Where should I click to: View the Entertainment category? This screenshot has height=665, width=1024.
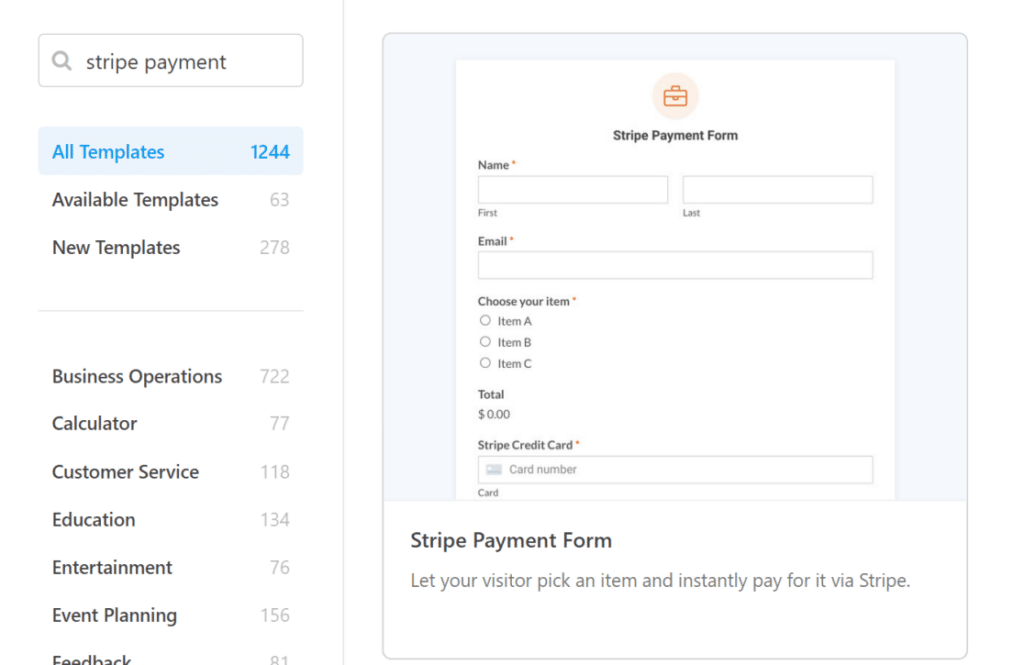112,567
